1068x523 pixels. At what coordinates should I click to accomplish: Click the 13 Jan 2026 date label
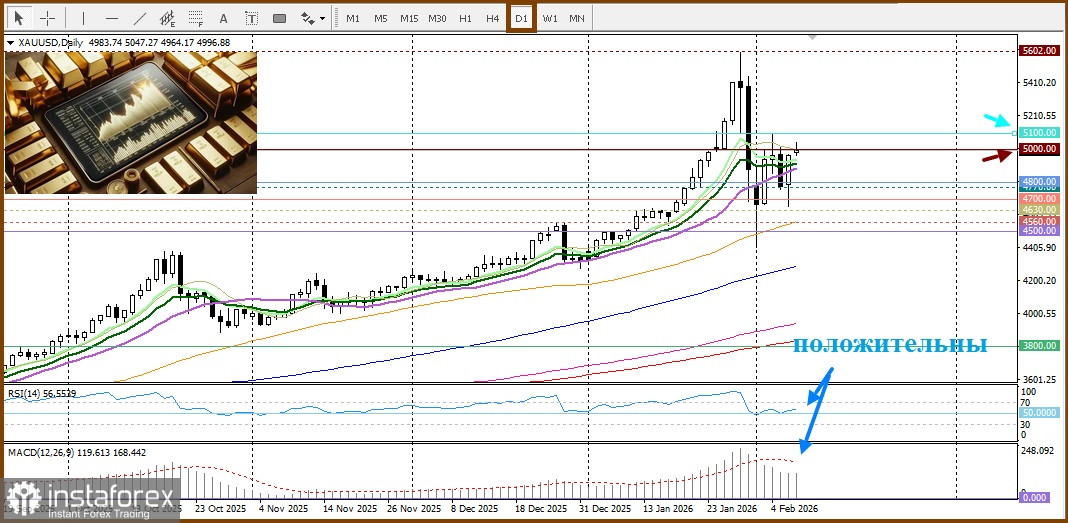coord(669,508)
